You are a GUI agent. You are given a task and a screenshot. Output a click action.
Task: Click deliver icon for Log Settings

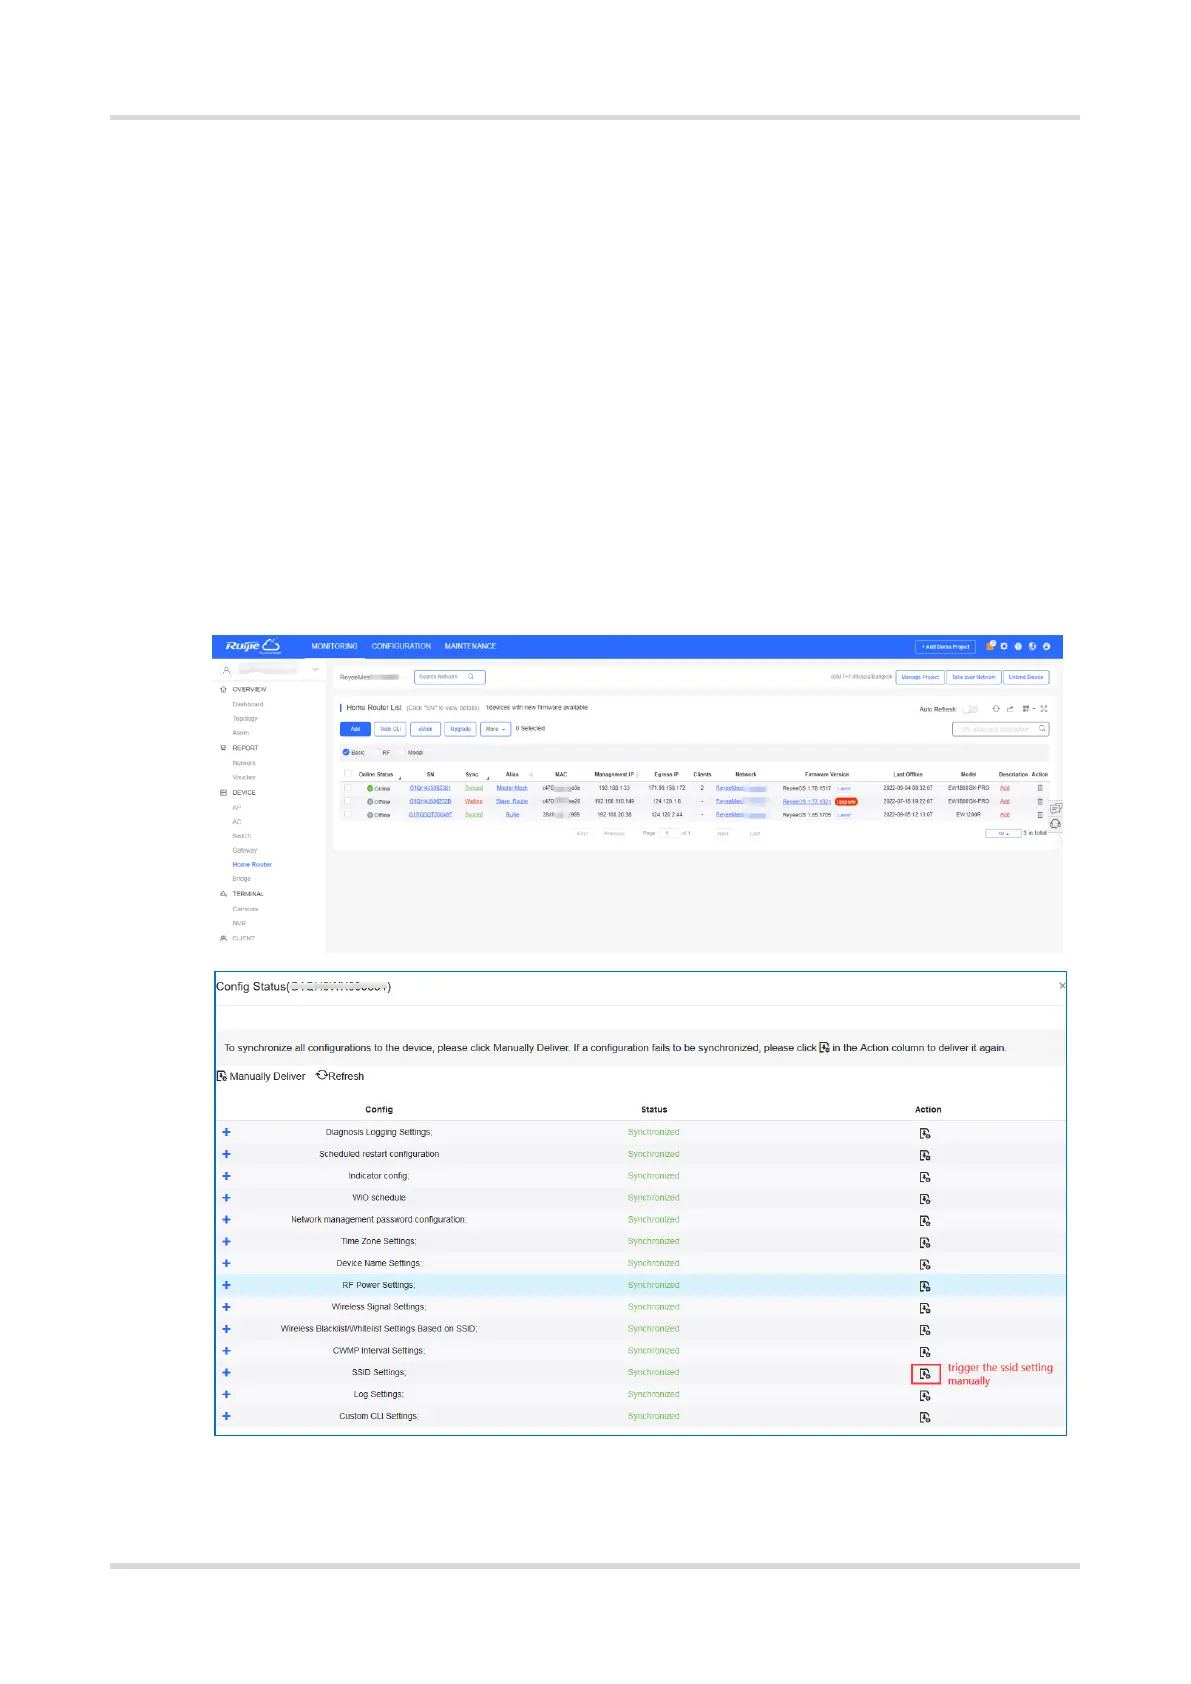(x=925, y=1396)
